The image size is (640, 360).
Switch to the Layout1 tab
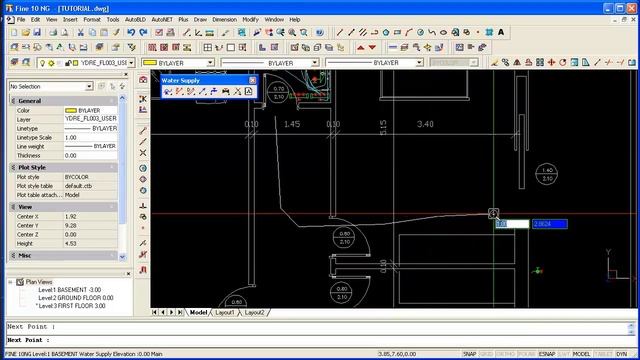(x=224, y=313)
